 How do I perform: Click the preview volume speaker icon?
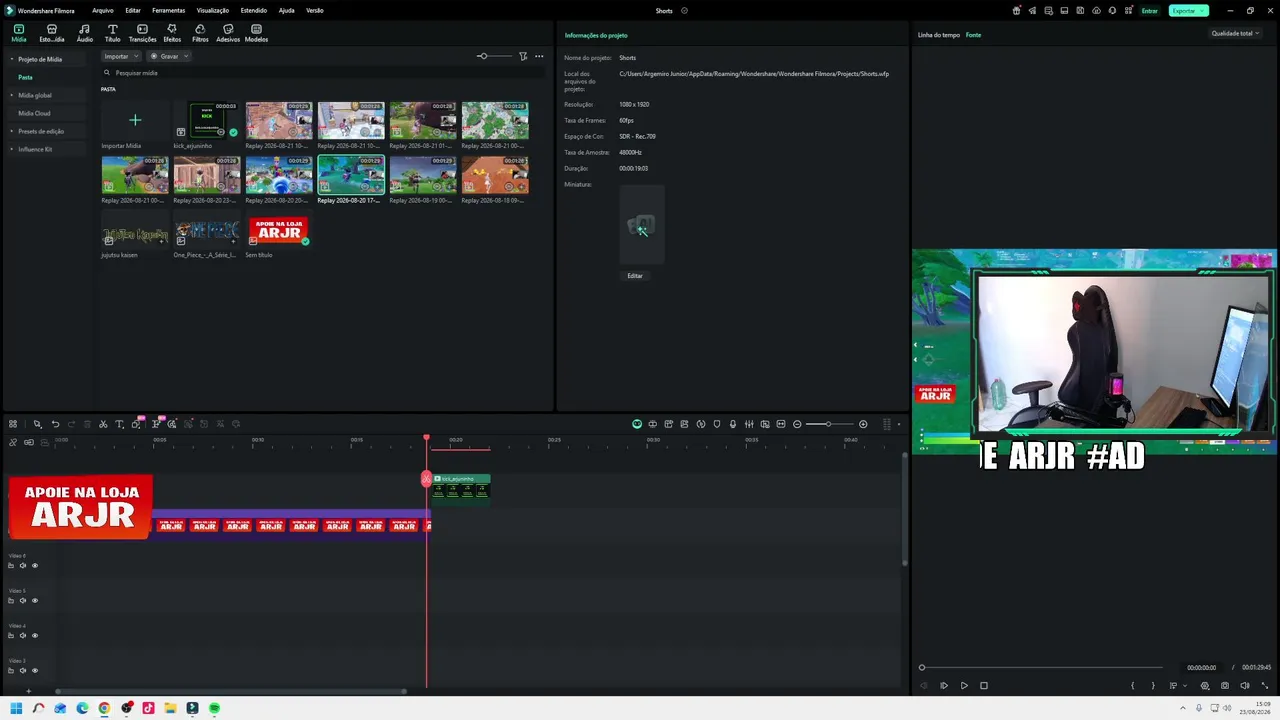click(1245, 686)
